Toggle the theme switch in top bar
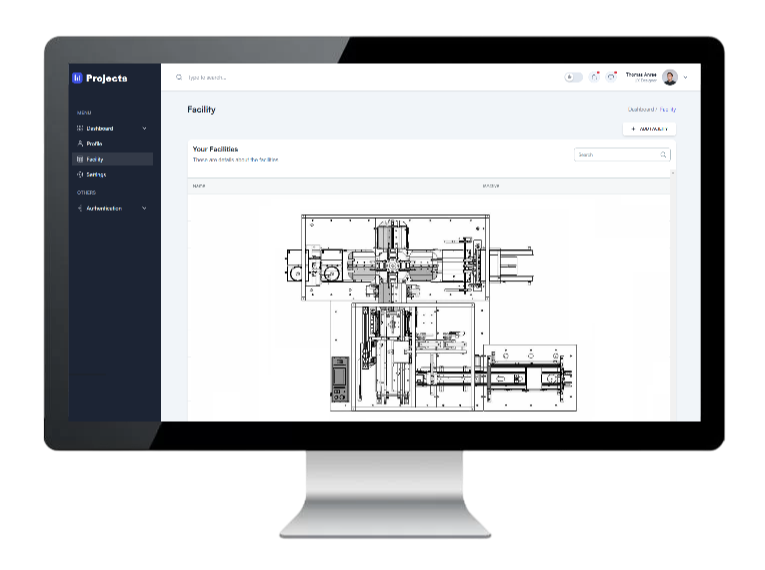 [x=573, y=77]
